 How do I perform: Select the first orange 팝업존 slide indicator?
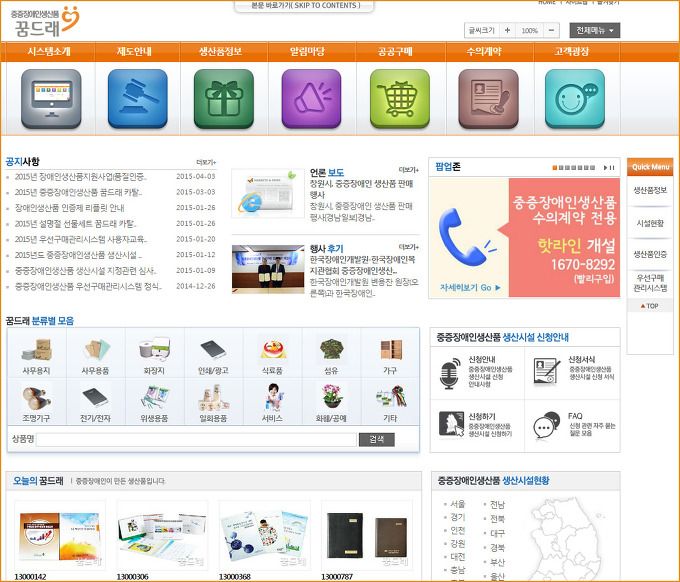point(554,167)
